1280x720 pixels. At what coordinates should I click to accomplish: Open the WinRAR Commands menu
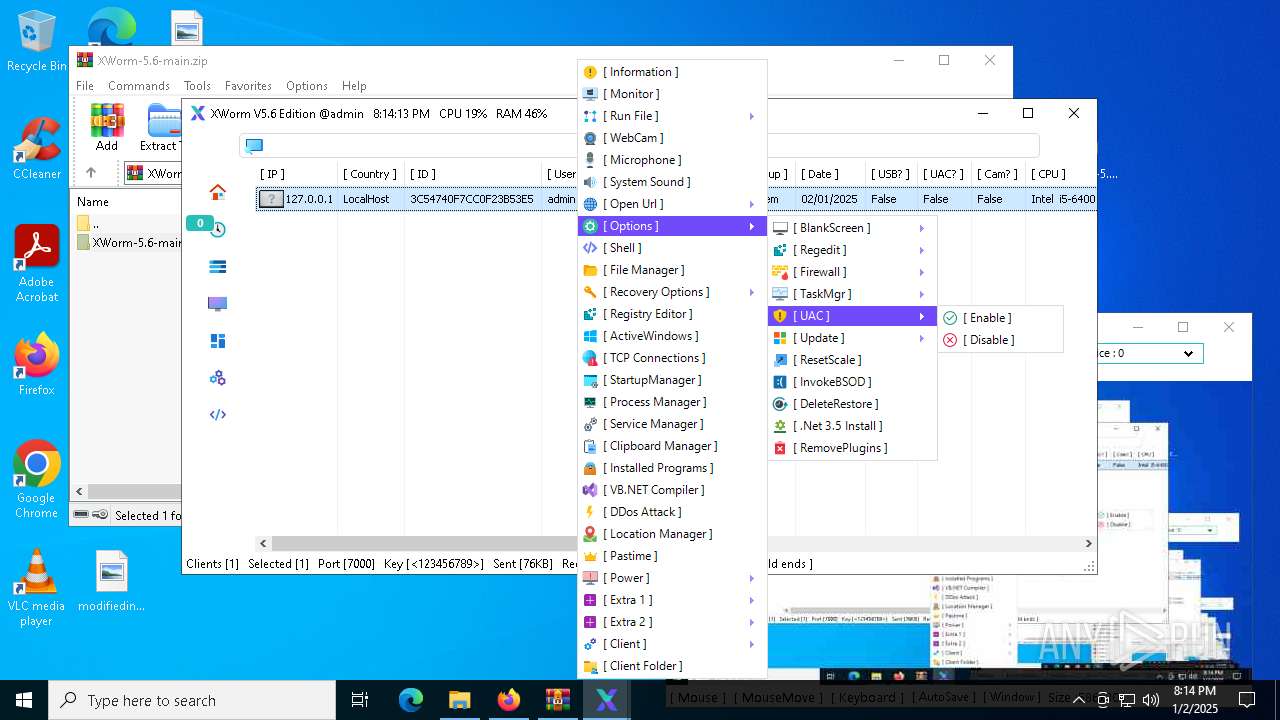tap(139, 86)
